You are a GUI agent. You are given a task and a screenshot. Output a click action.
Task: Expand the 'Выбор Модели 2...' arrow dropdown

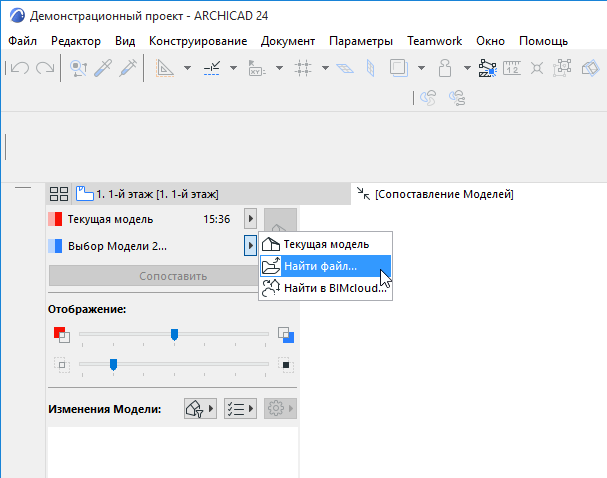[250, 246]
